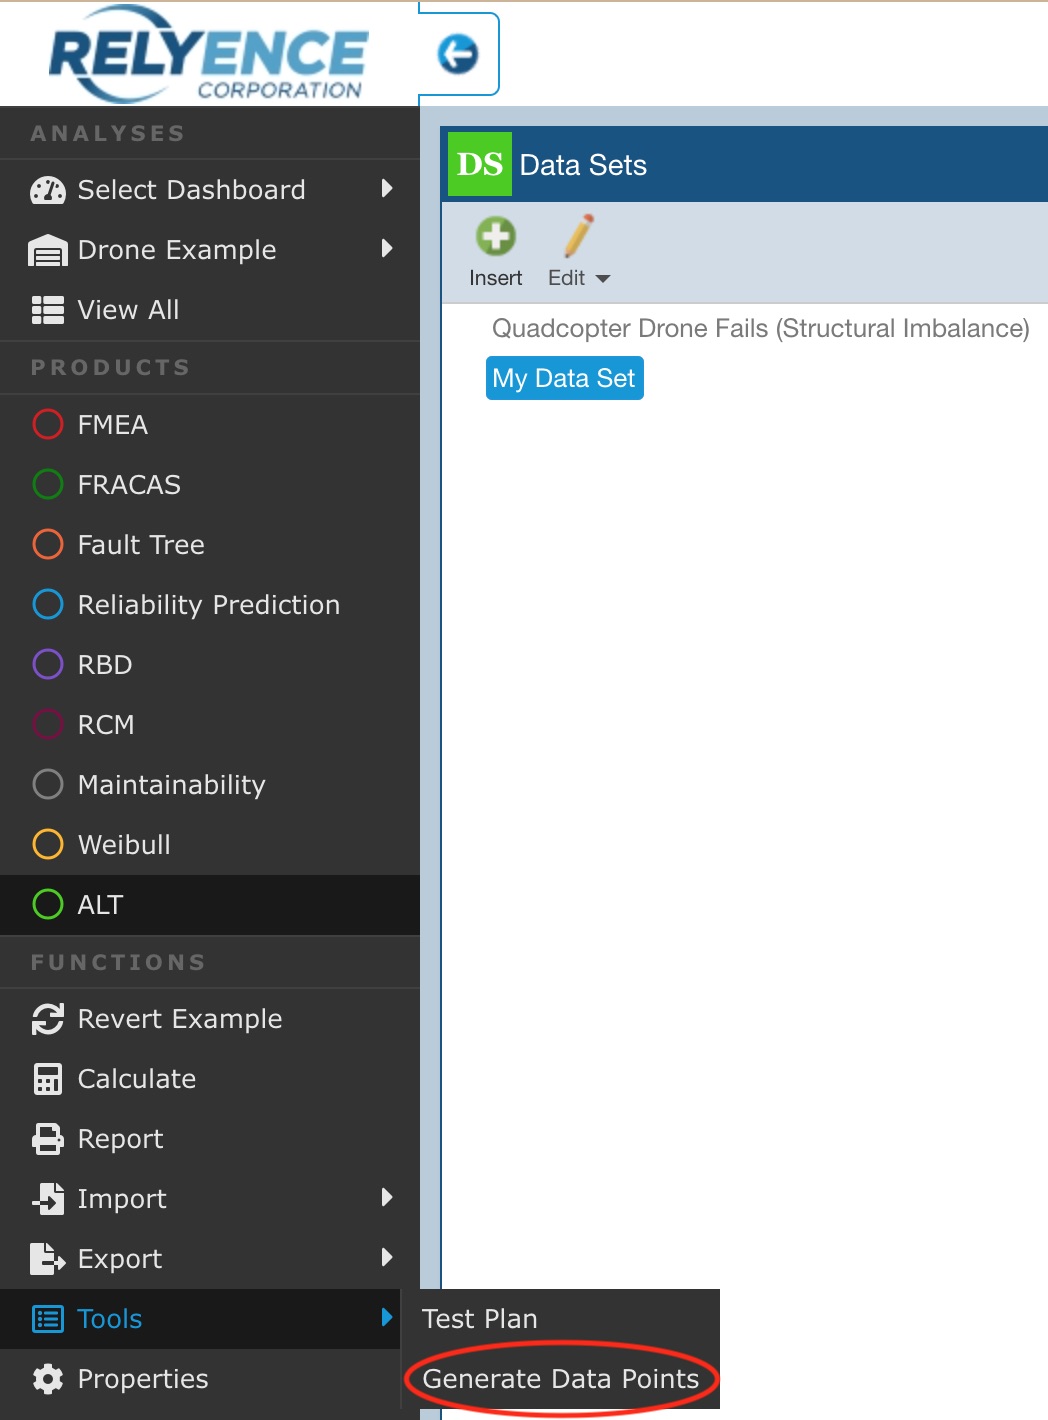The height and width of the screenshot is (1420, 1048).
Task: Go to Fault Tree product
Action: coord(141,545)
